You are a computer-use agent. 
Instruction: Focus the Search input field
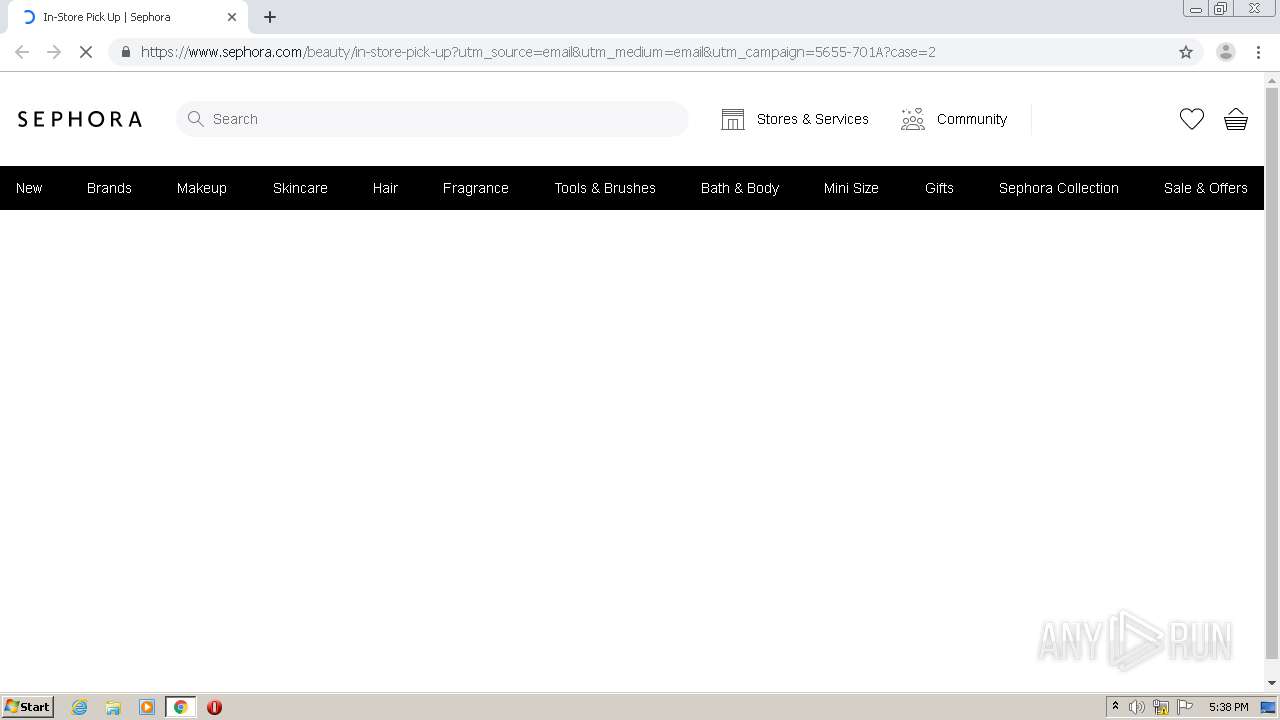pos(432,119)
